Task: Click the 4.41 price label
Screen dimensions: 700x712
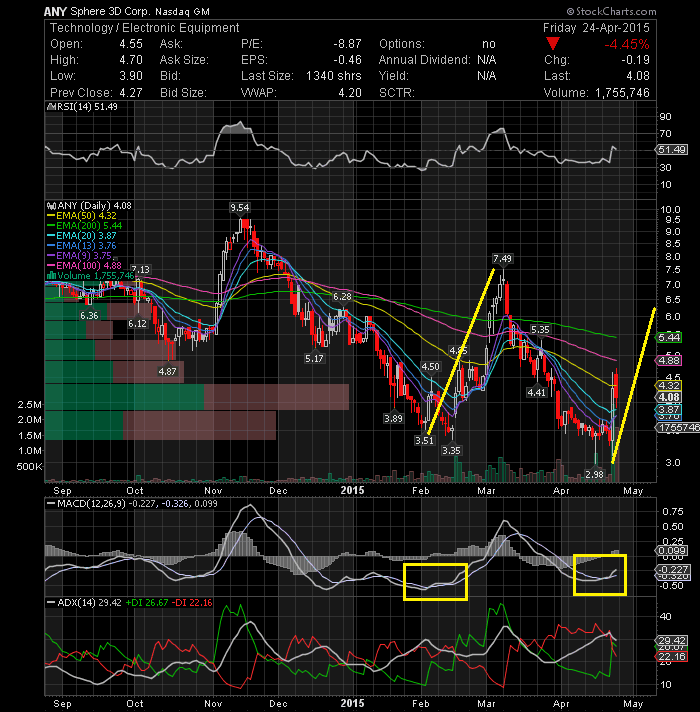Action: 536,392
